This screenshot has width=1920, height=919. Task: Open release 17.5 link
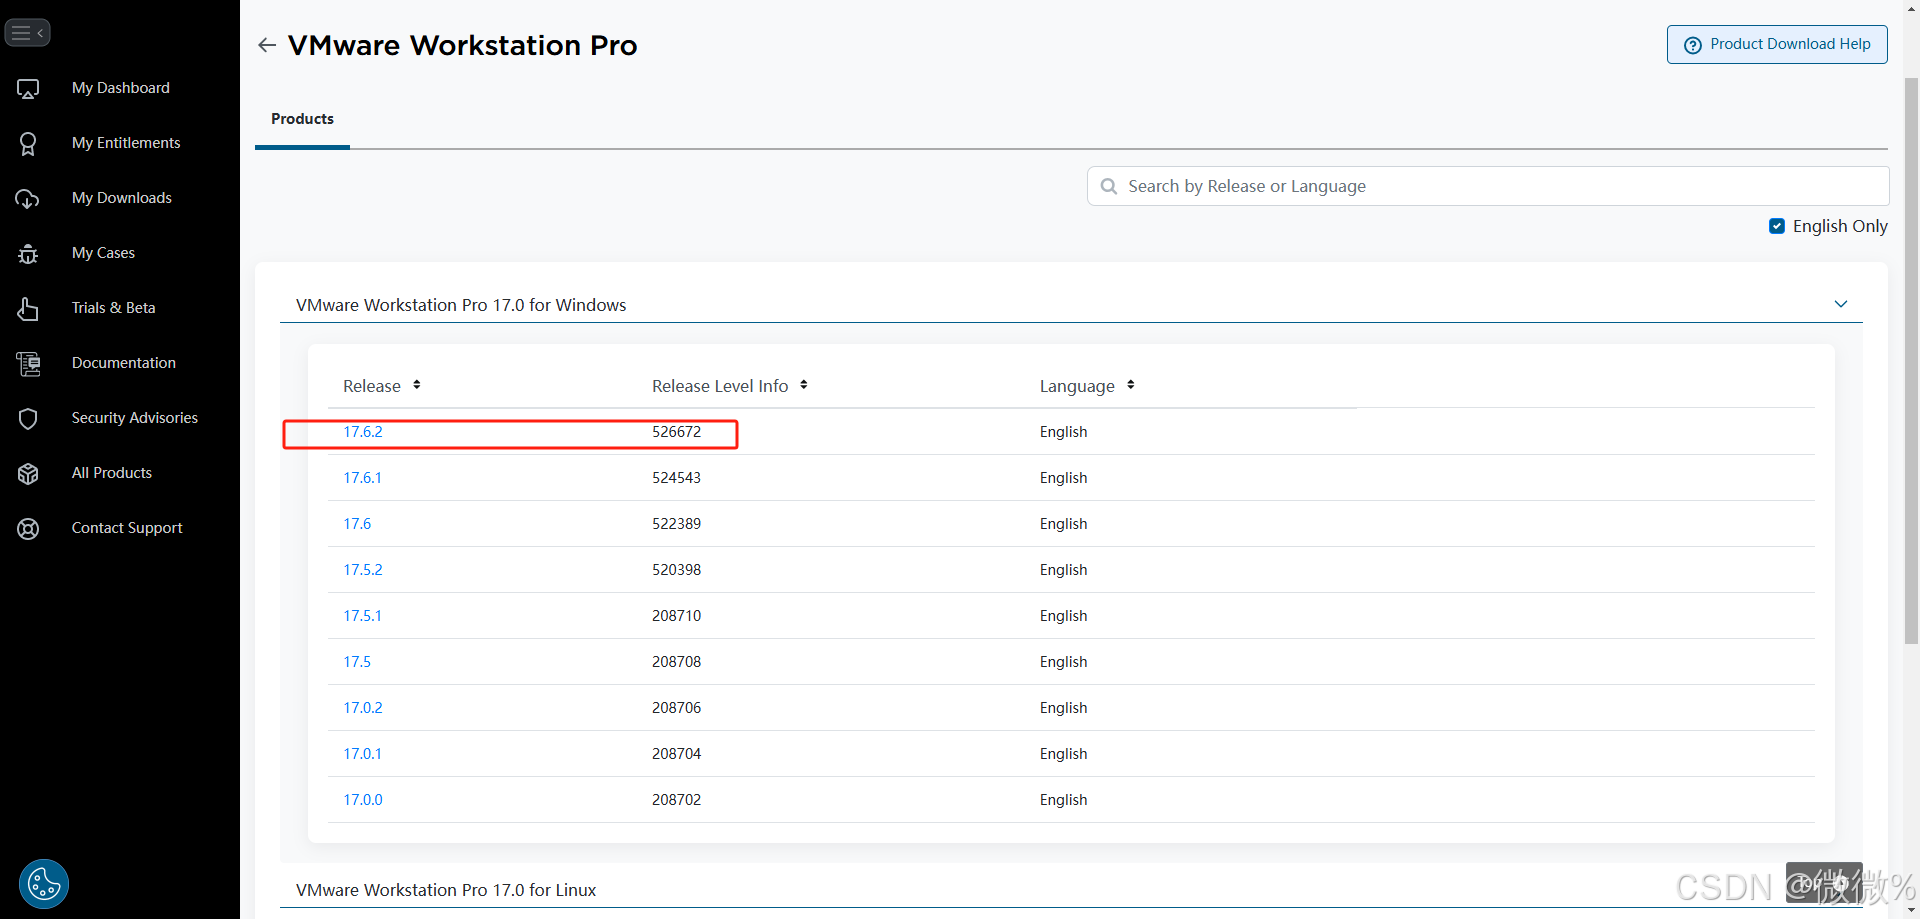[x=357, y=662]
